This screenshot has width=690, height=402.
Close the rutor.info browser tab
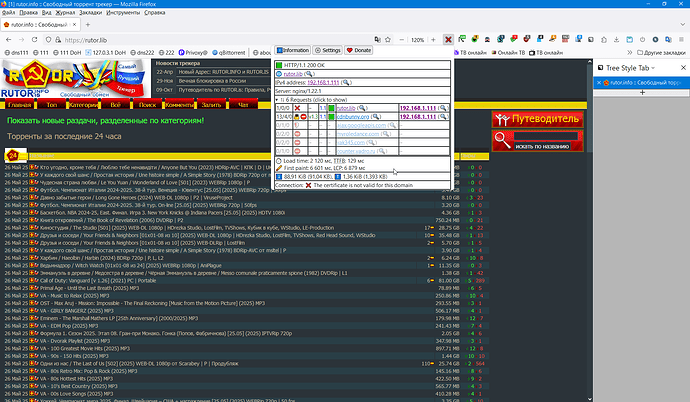pos(74,25)
